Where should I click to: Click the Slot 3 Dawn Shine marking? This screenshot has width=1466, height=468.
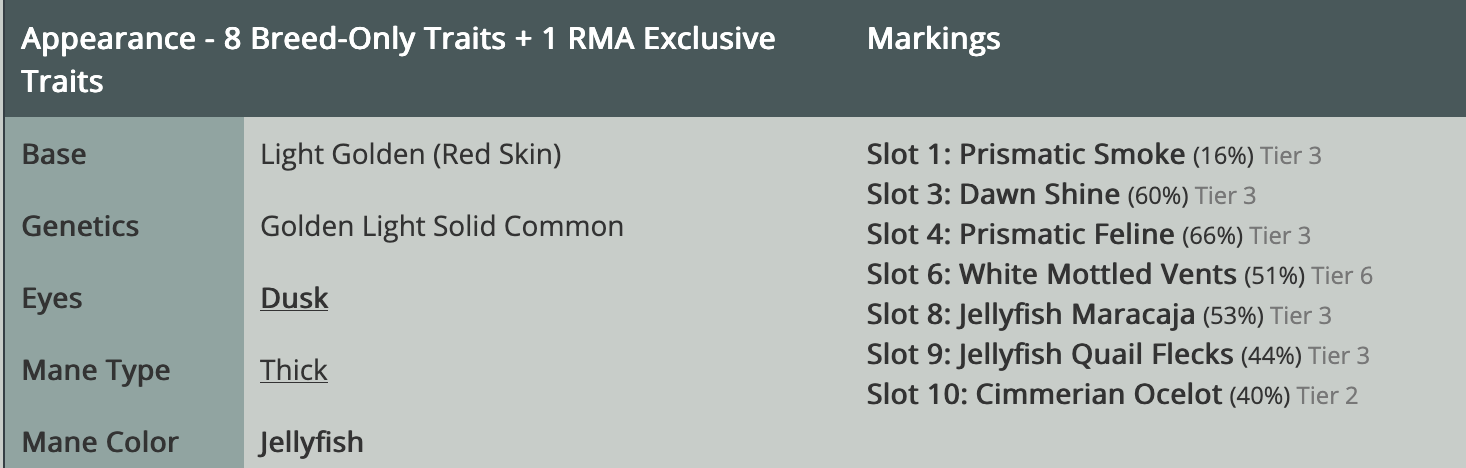(x=993, y=195)
